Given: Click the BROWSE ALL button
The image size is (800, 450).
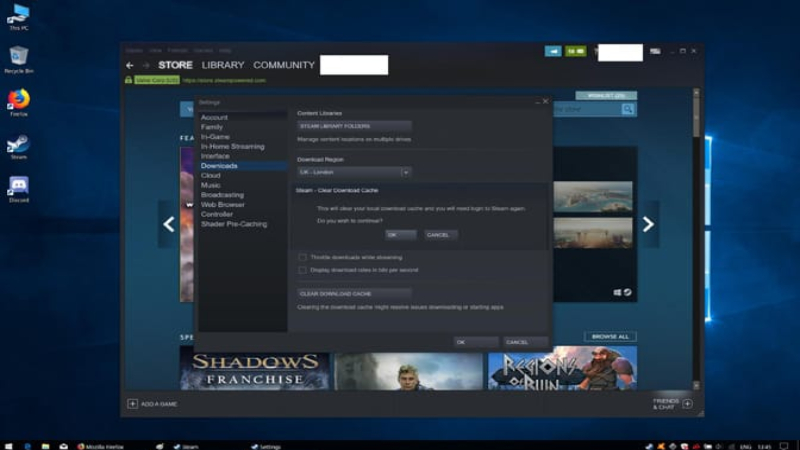Looking at the screenshot, I should click(x=610, y=337).
